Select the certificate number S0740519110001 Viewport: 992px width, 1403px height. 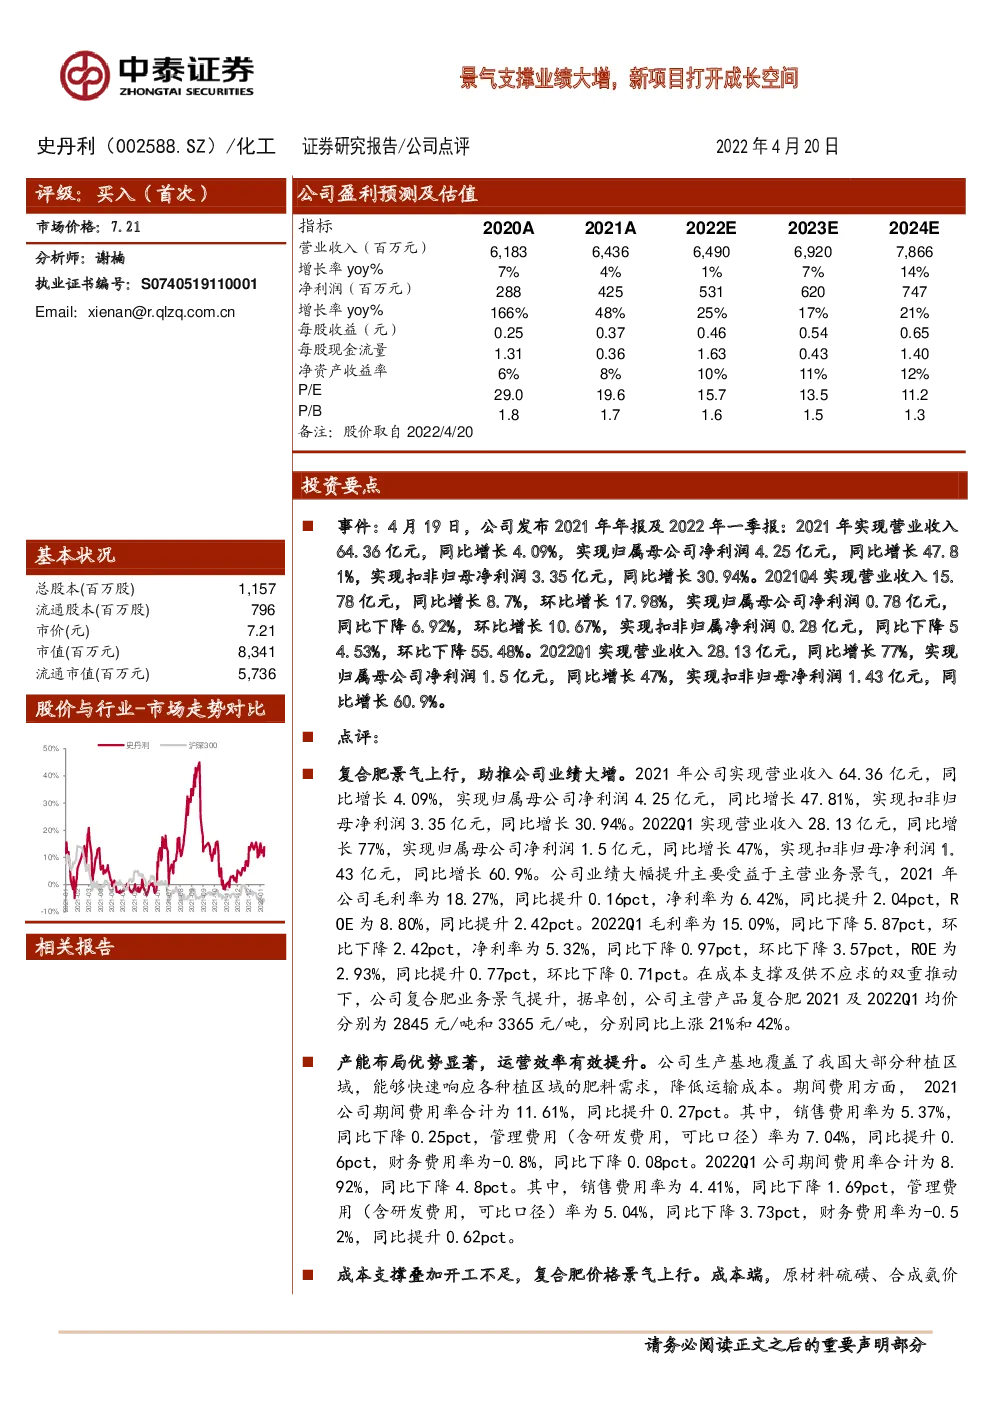pos(199,284)
